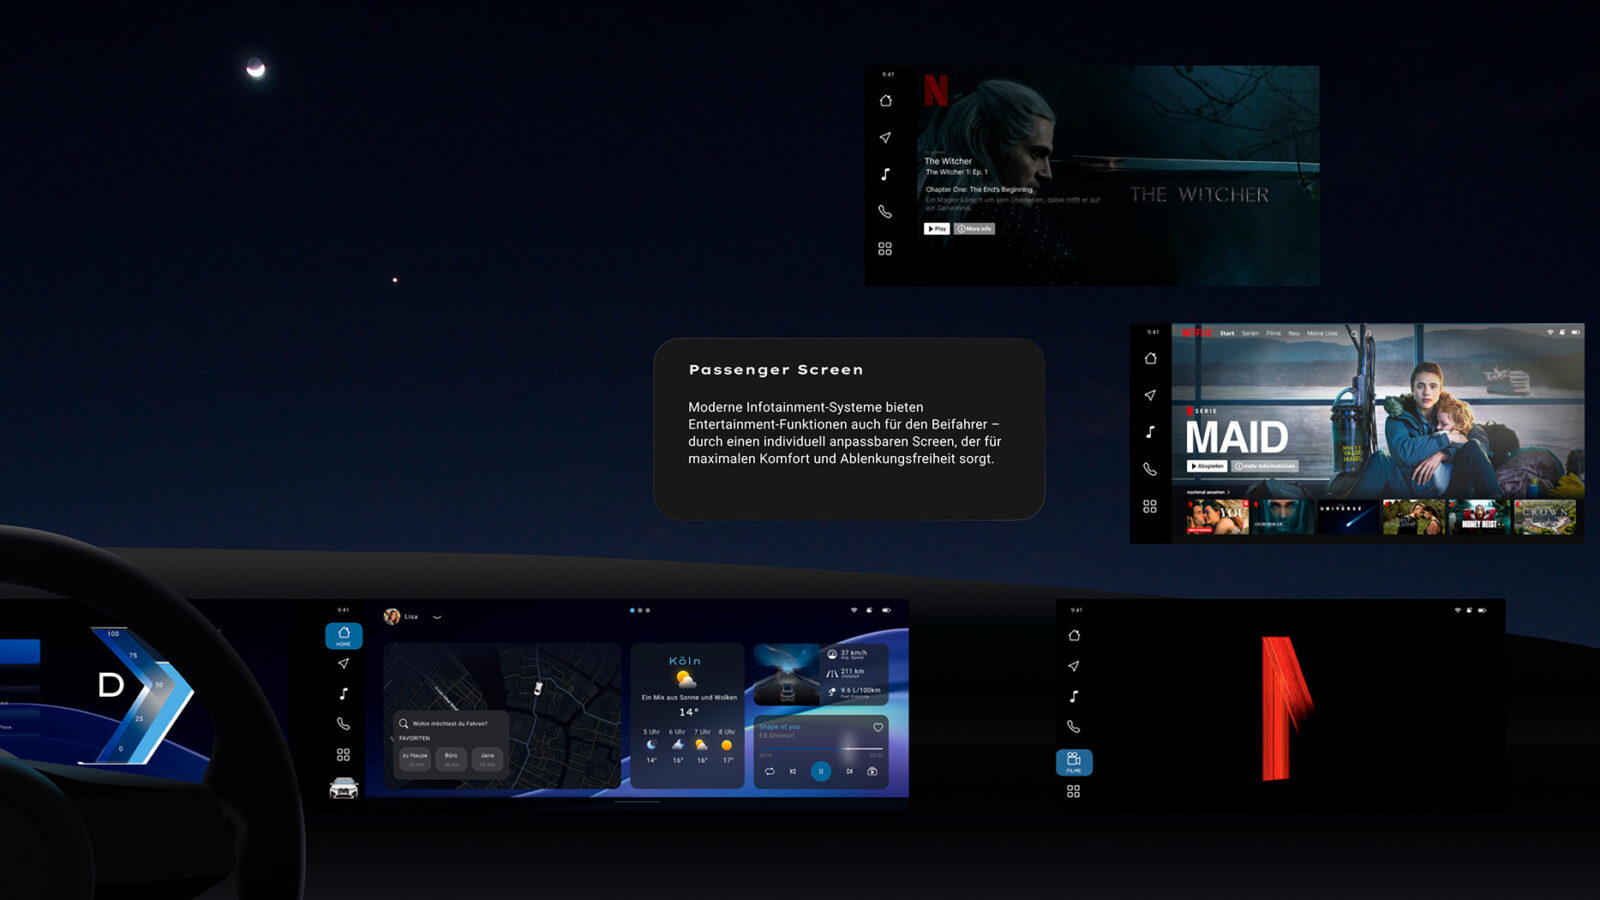Open apps grid in Witcher screen sidebar

tap(885, 248)
